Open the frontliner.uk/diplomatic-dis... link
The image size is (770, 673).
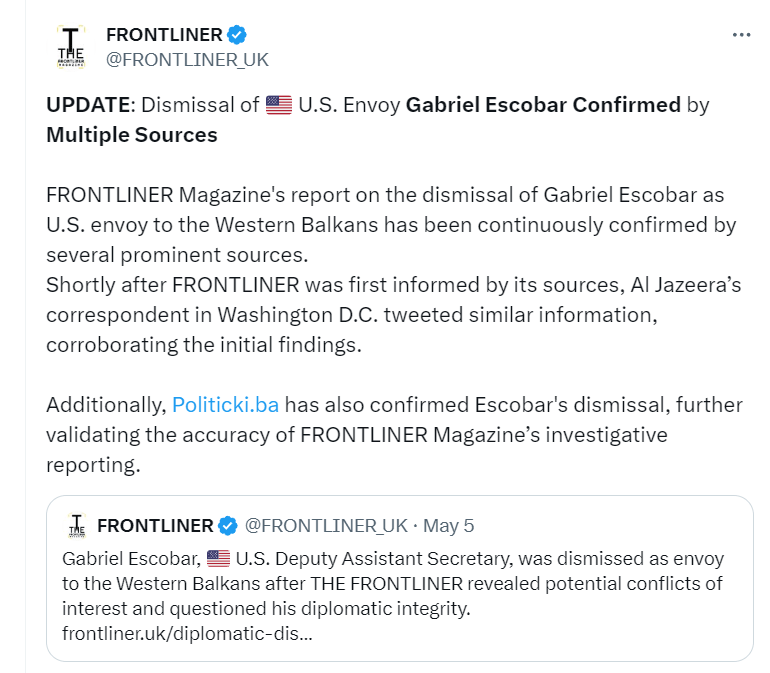(x=187, y=633)
